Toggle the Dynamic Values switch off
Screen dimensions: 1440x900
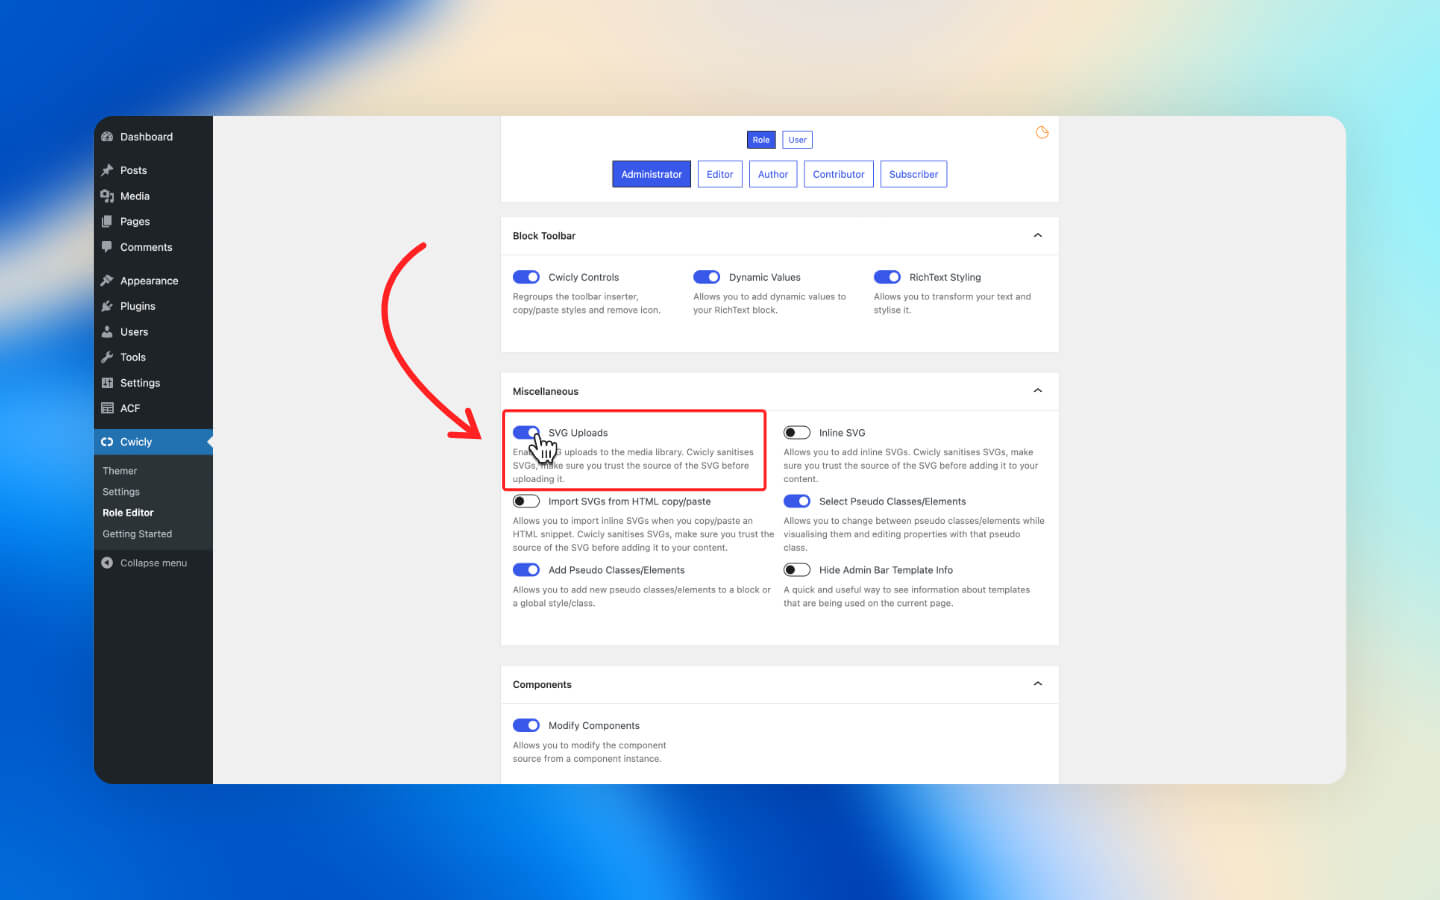pyautogui.click(x=706, y=277)
